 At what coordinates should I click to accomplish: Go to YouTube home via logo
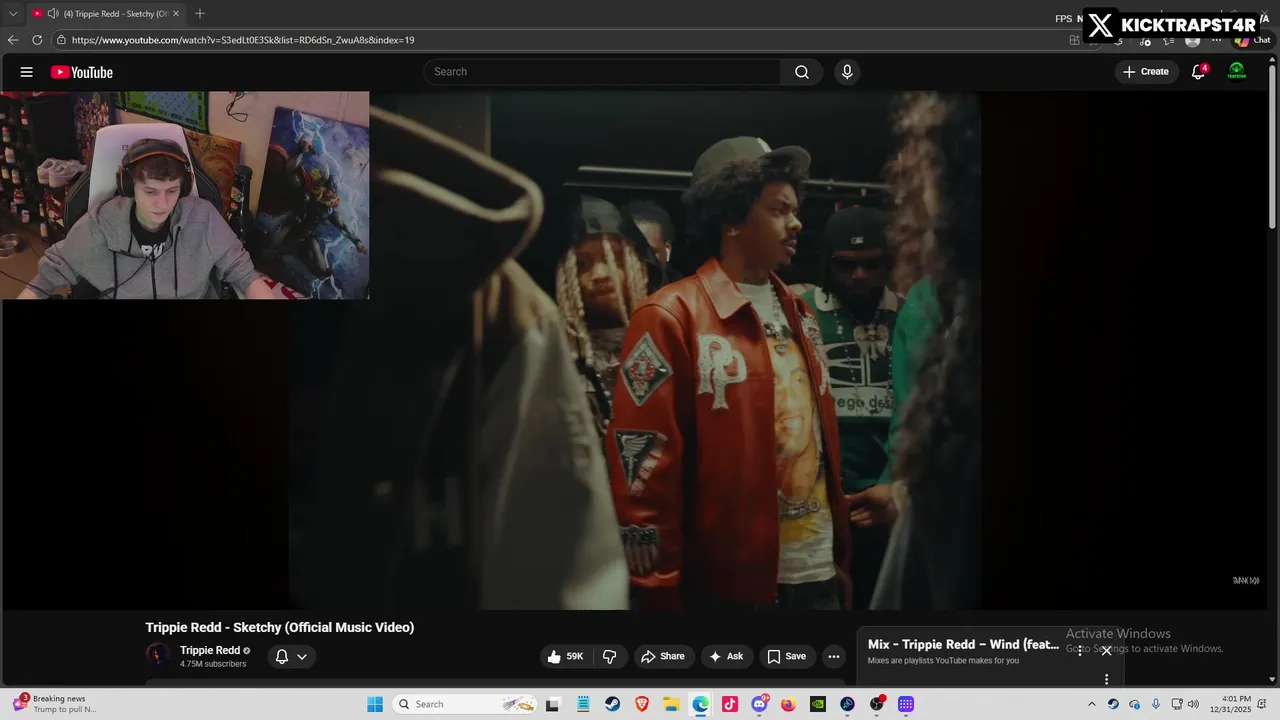[x=82, y=72]
